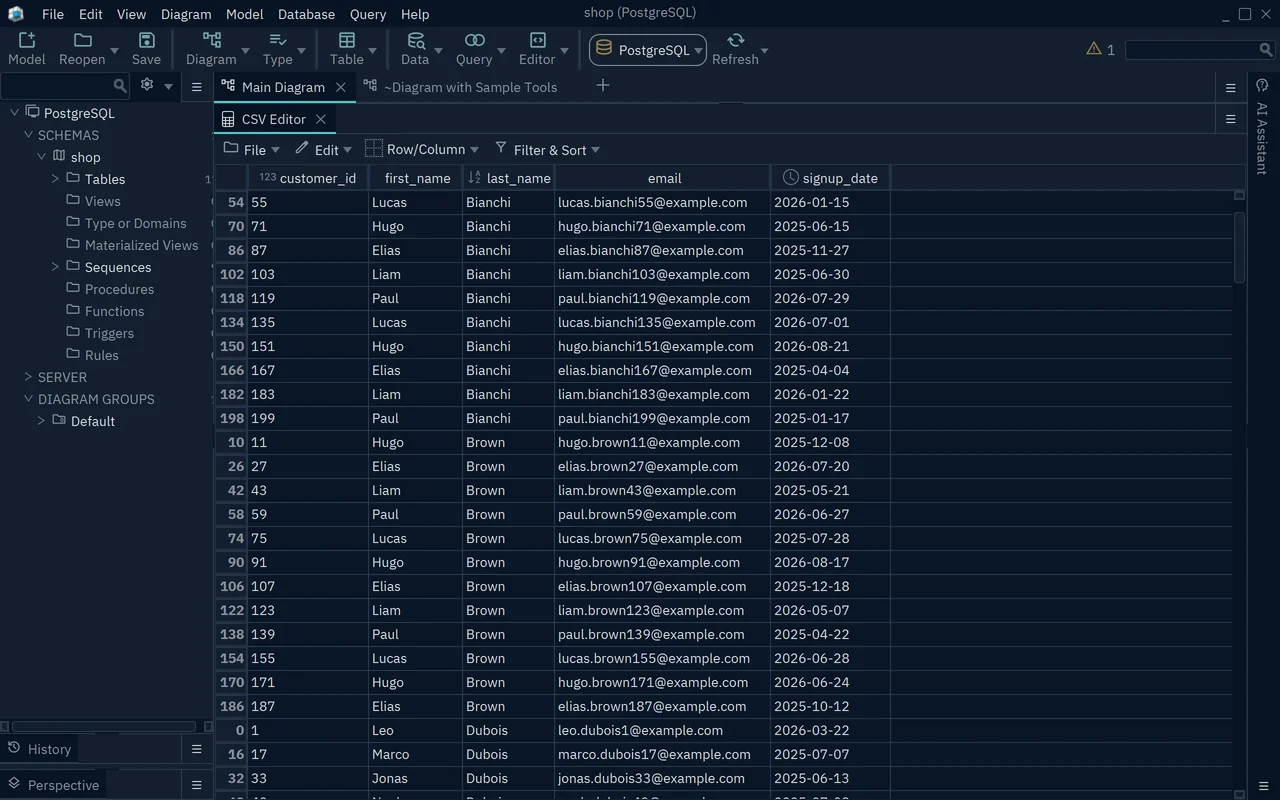Viewport: 1280px width, 800px height.
Task: Close the CSV Editor tab
Action: tap(321, 119)
